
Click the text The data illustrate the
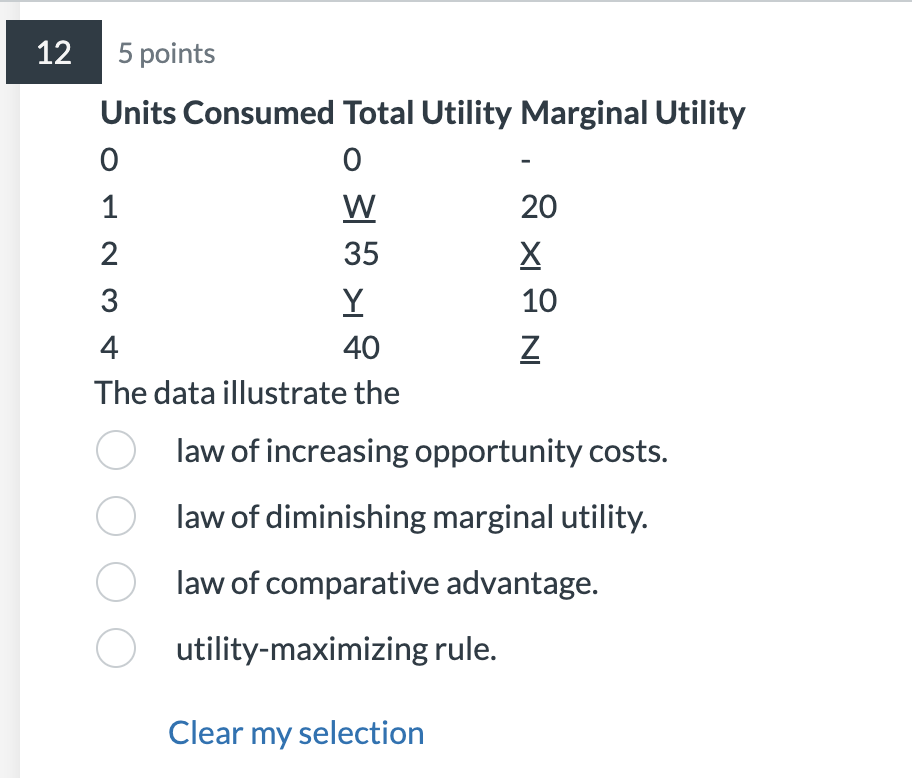(x=247, y=393)
